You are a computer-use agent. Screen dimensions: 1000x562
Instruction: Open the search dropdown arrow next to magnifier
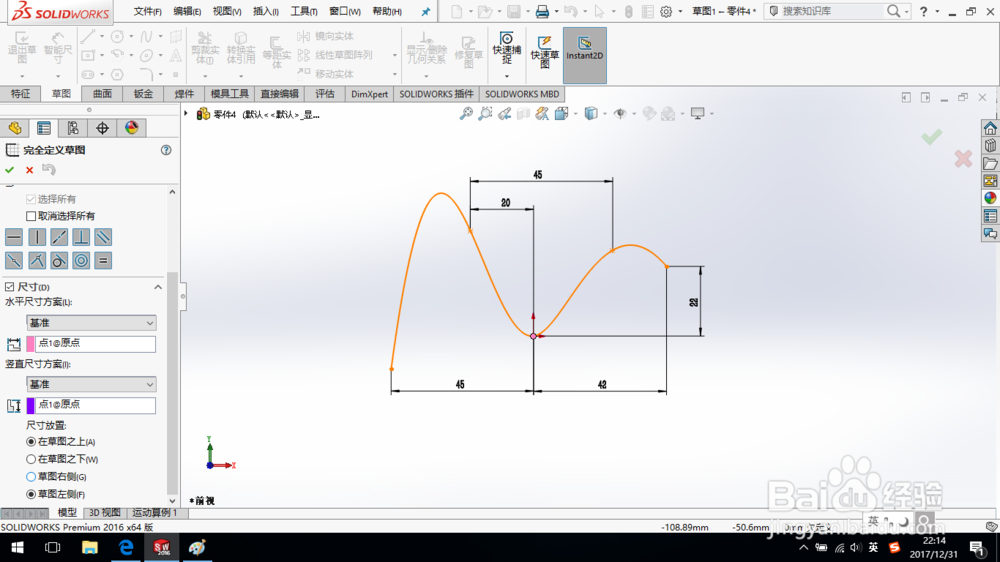pyautogui.click(x=906, y=11)
